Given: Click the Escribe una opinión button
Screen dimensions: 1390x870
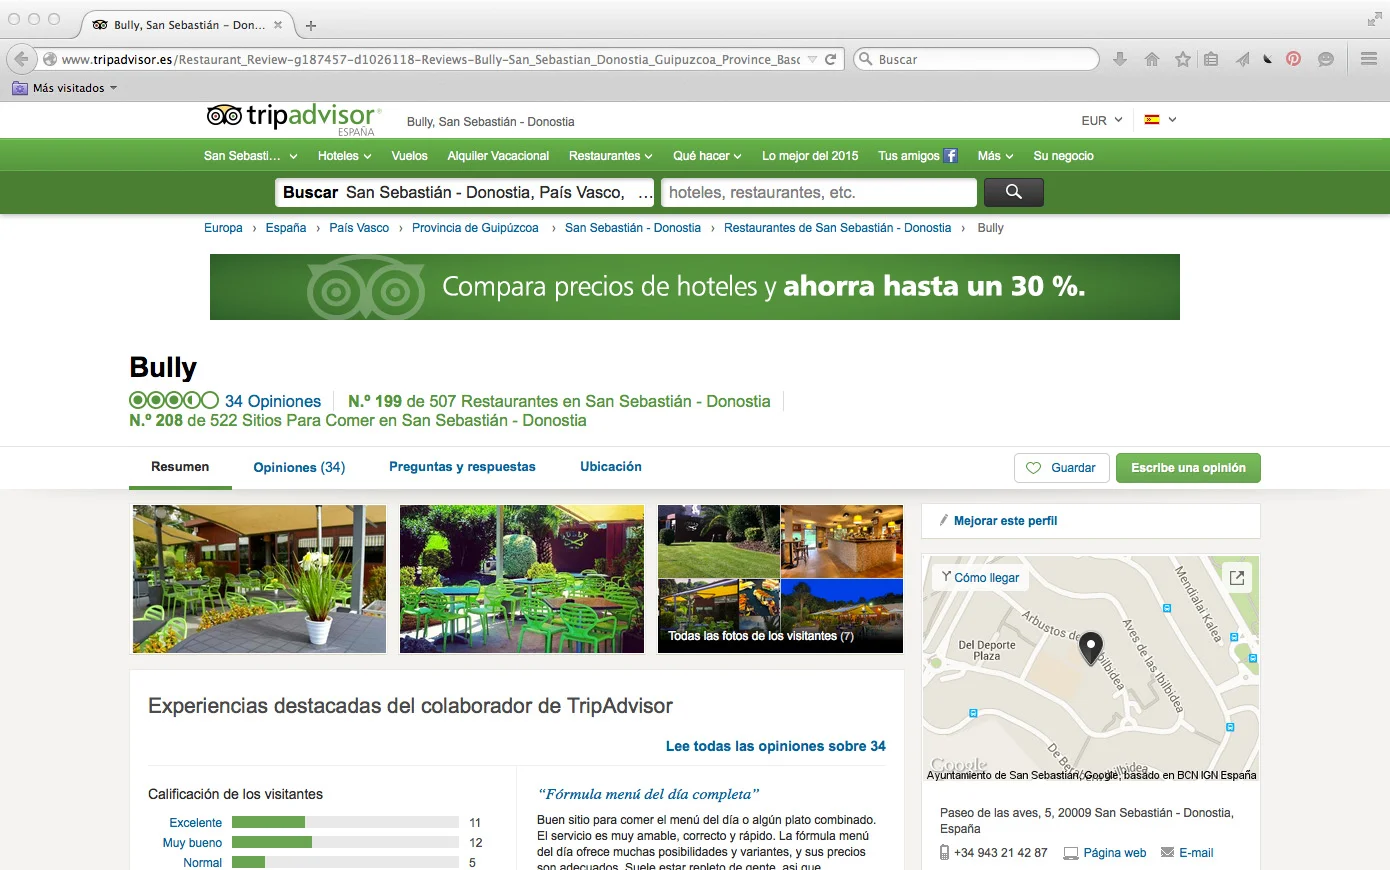Looking at the screenshot, I should click(x=1188, y=468).
